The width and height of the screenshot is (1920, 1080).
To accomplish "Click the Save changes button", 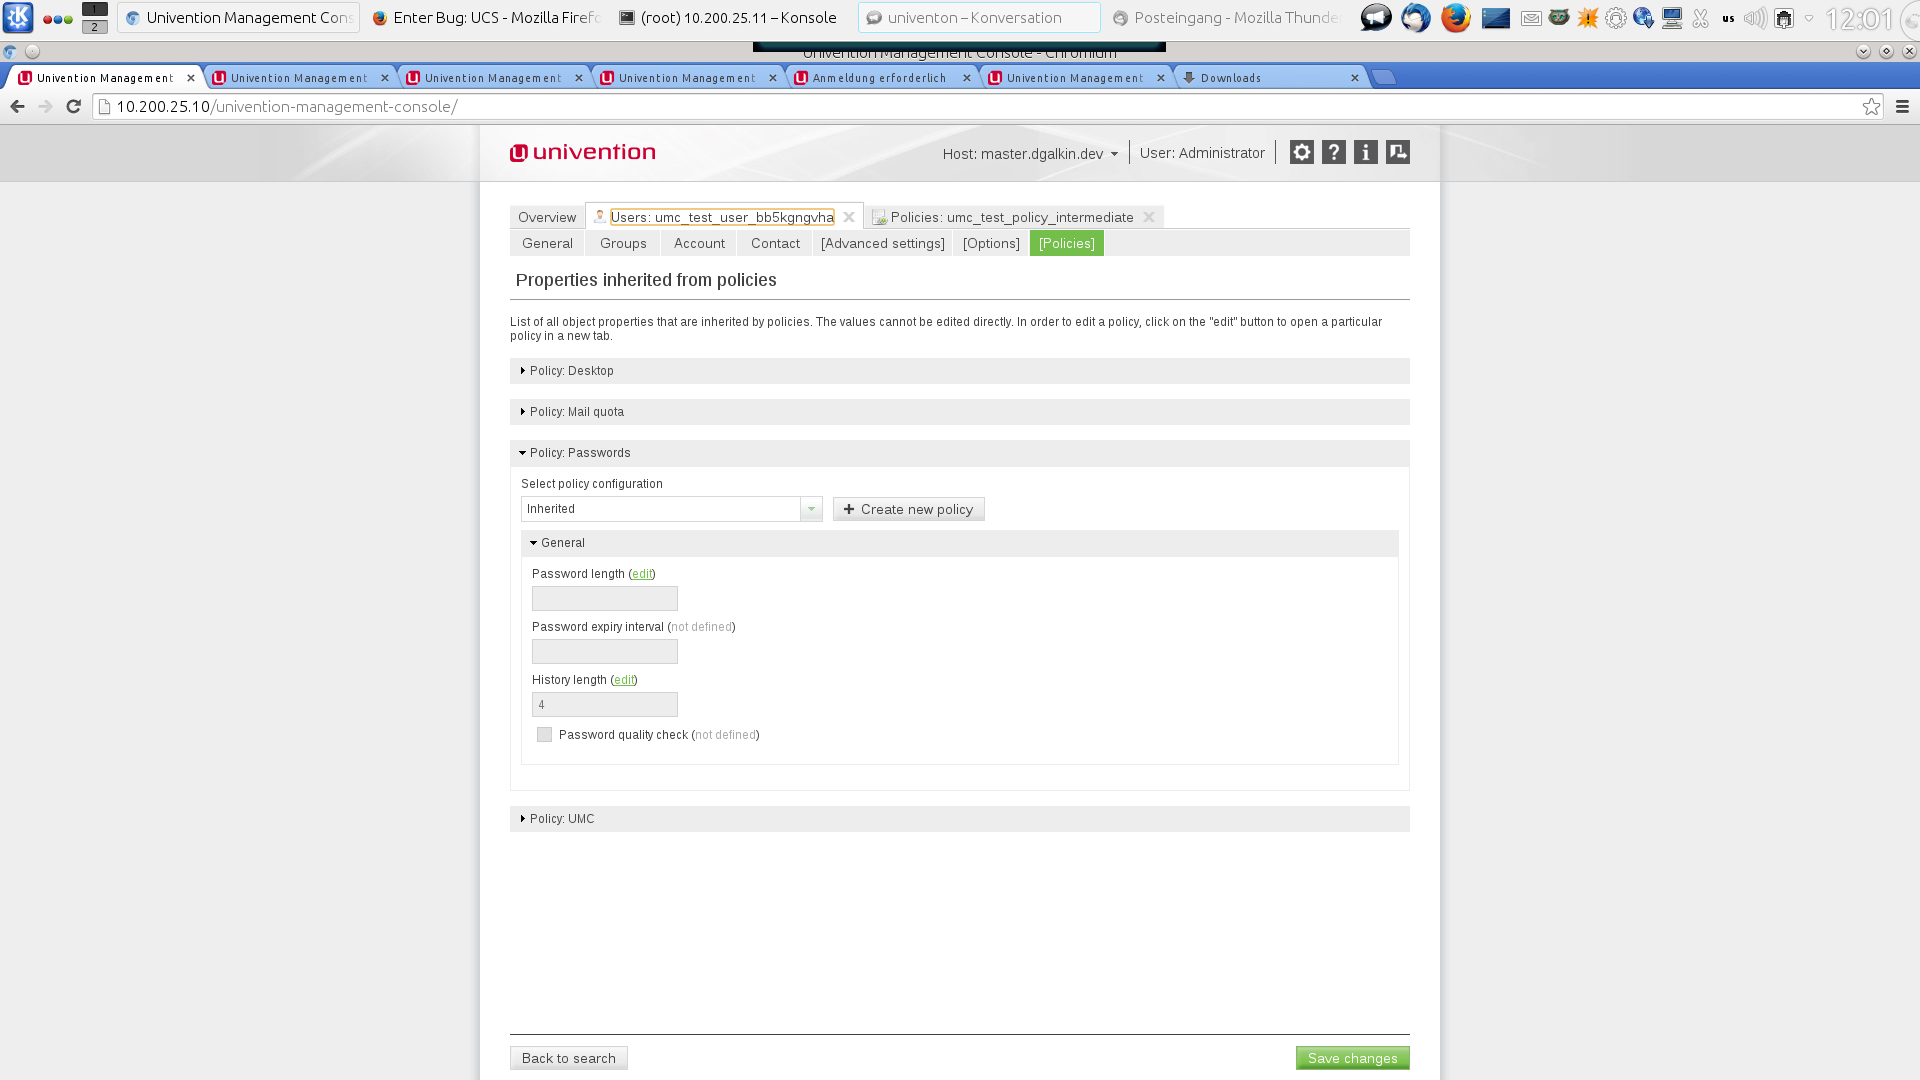I will [x=1352, y=1058].
